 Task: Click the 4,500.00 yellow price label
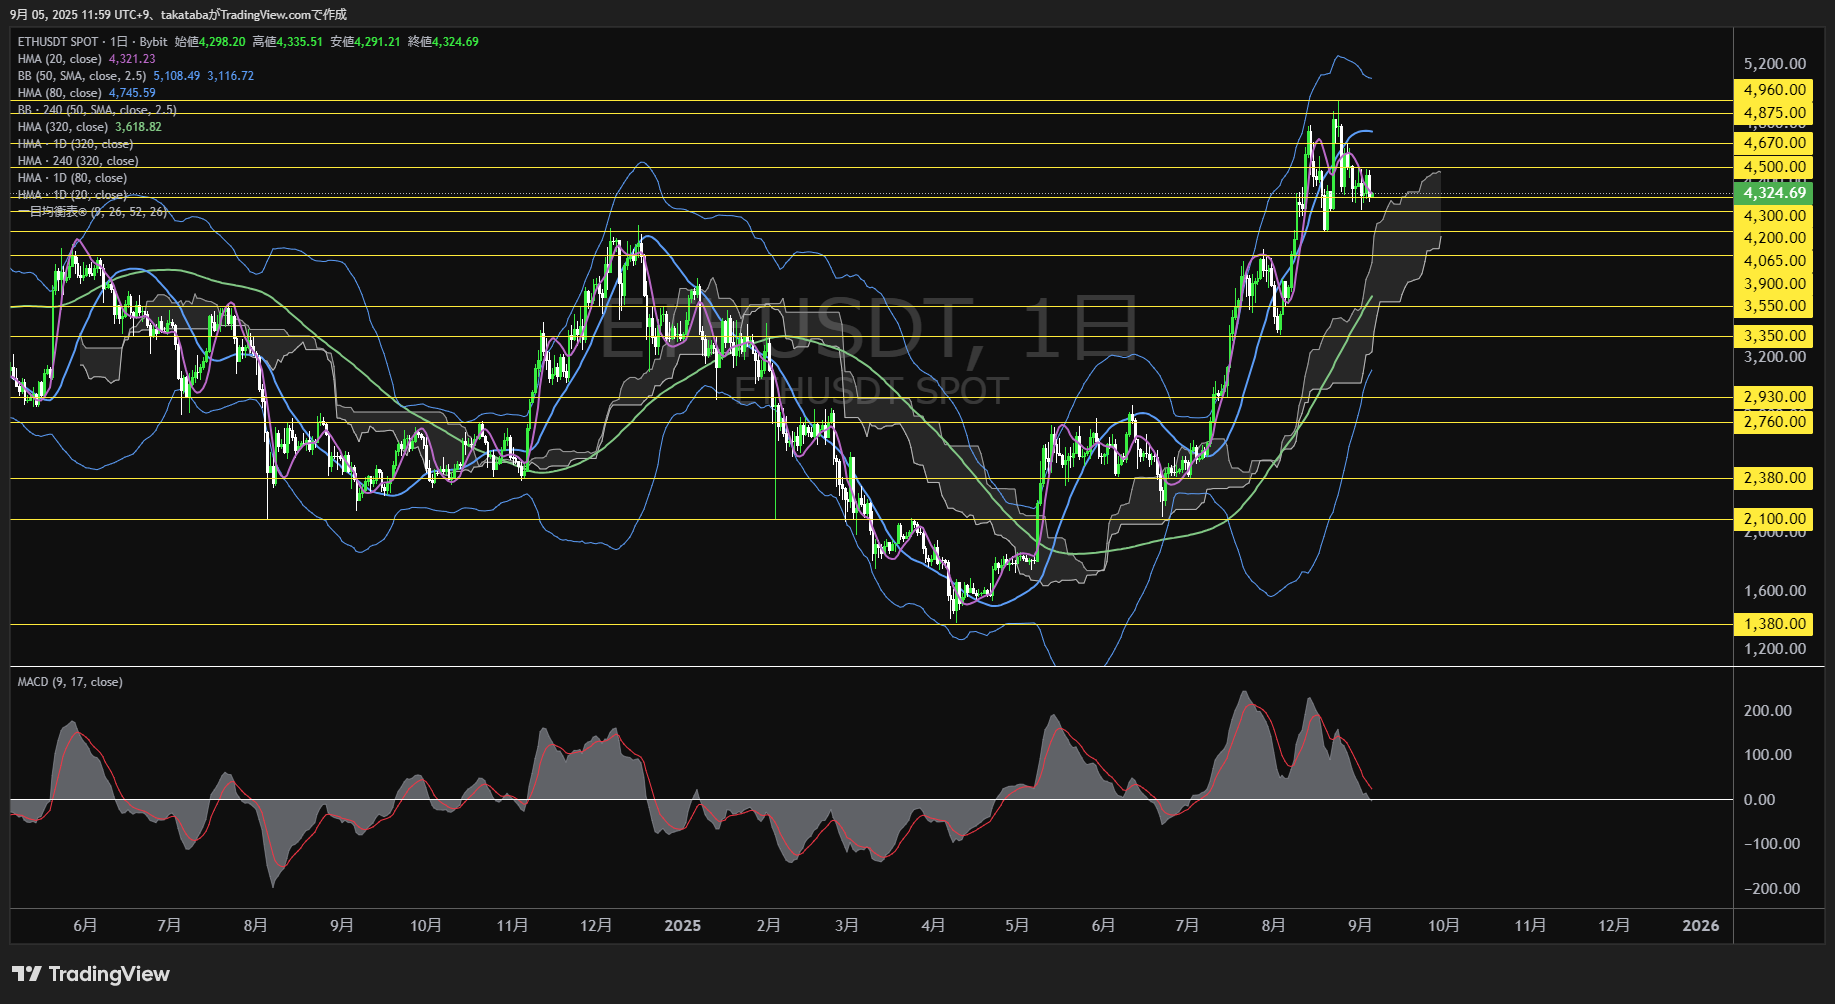click(1775, 167)
